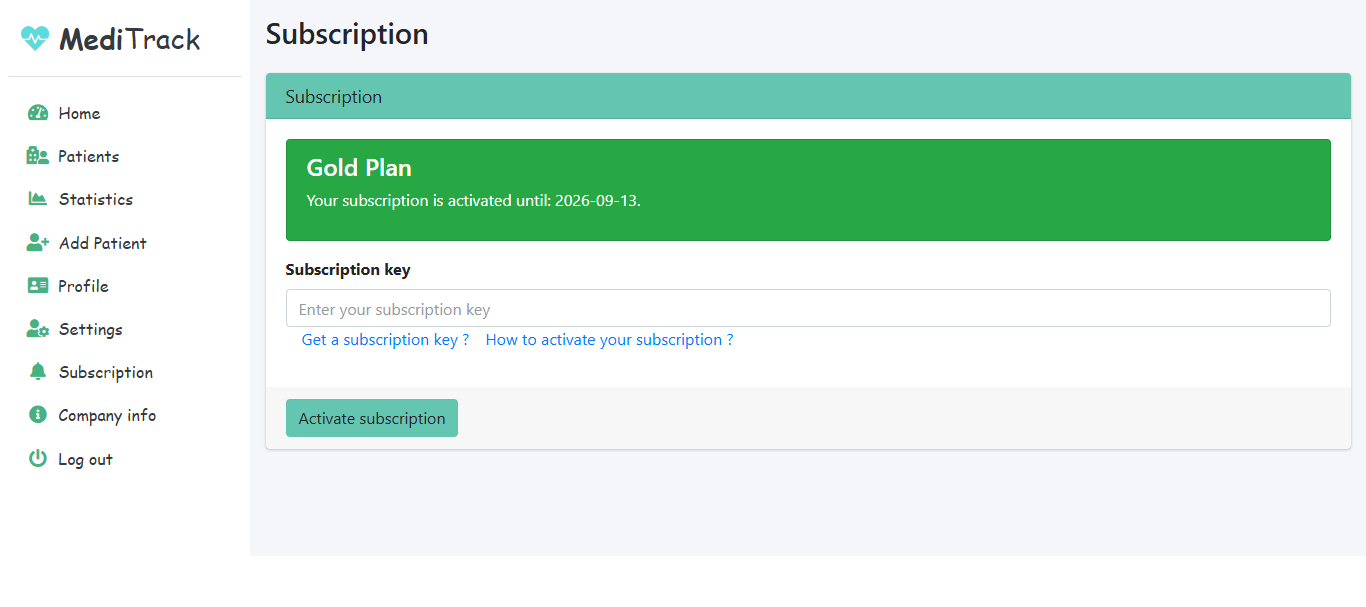Click the Home dashboard gauge icon

[x=38, y=113]
